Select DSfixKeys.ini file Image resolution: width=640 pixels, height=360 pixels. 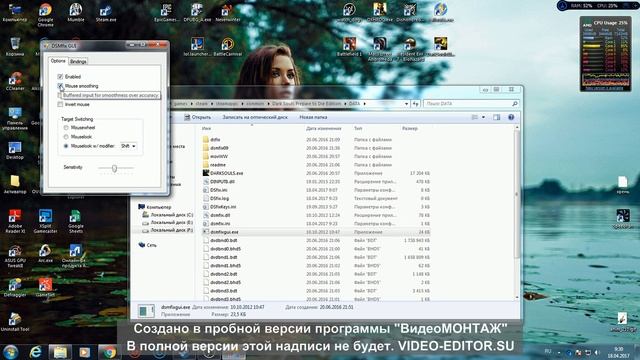coord(223,207)
